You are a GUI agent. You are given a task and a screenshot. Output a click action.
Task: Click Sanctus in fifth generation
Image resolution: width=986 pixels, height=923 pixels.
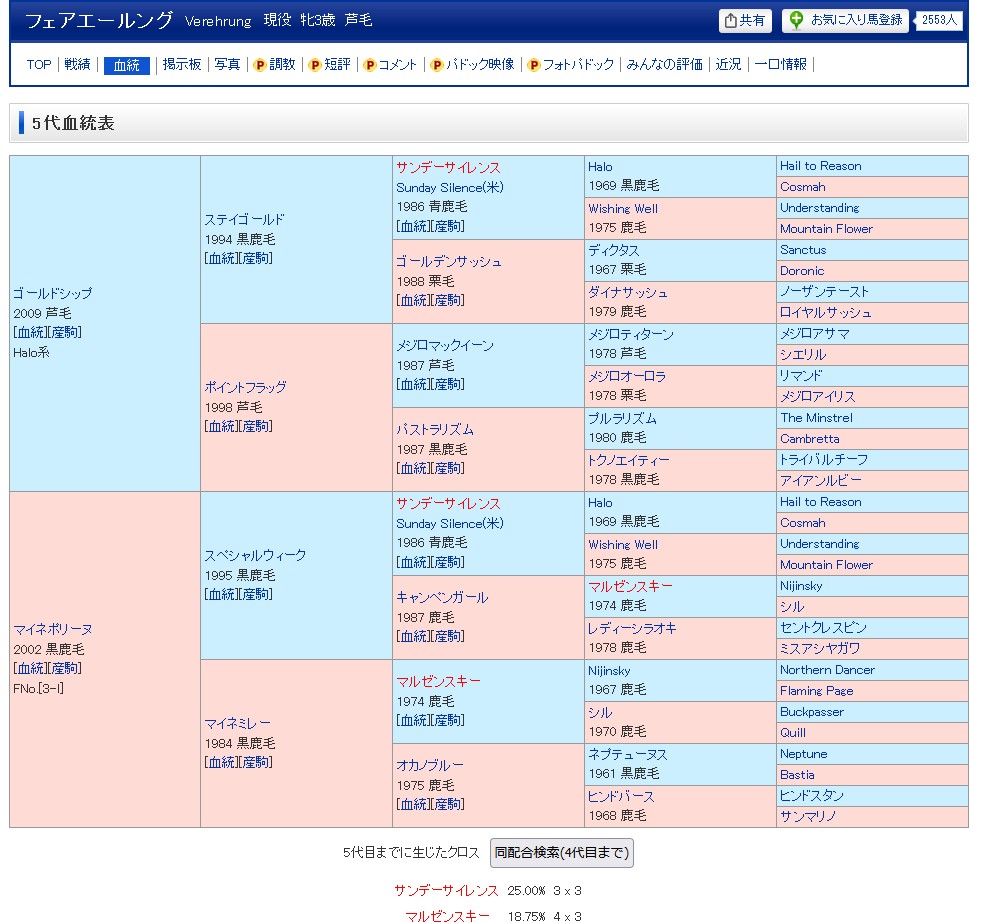[x=803, y=250]
